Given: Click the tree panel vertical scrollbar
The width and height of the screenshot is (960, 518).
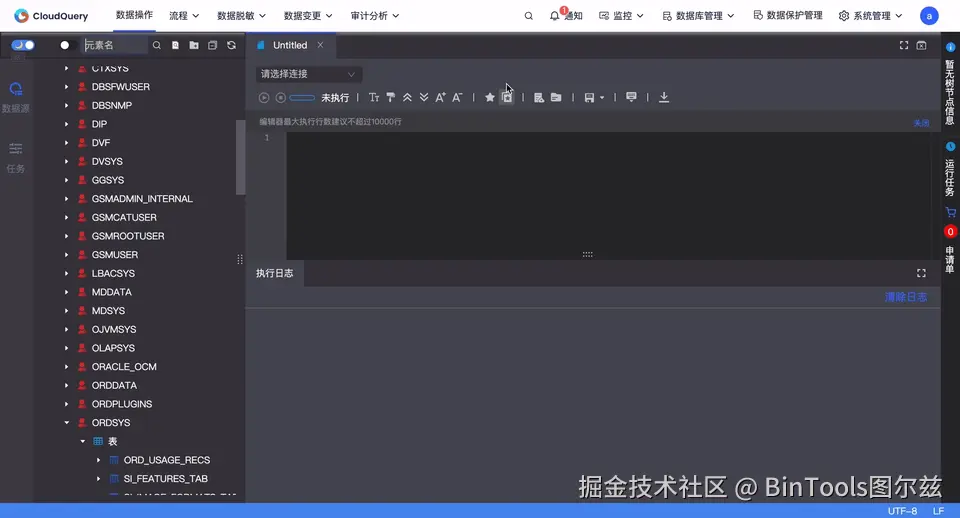Looking at the screenshot, I should coord(241,157).
